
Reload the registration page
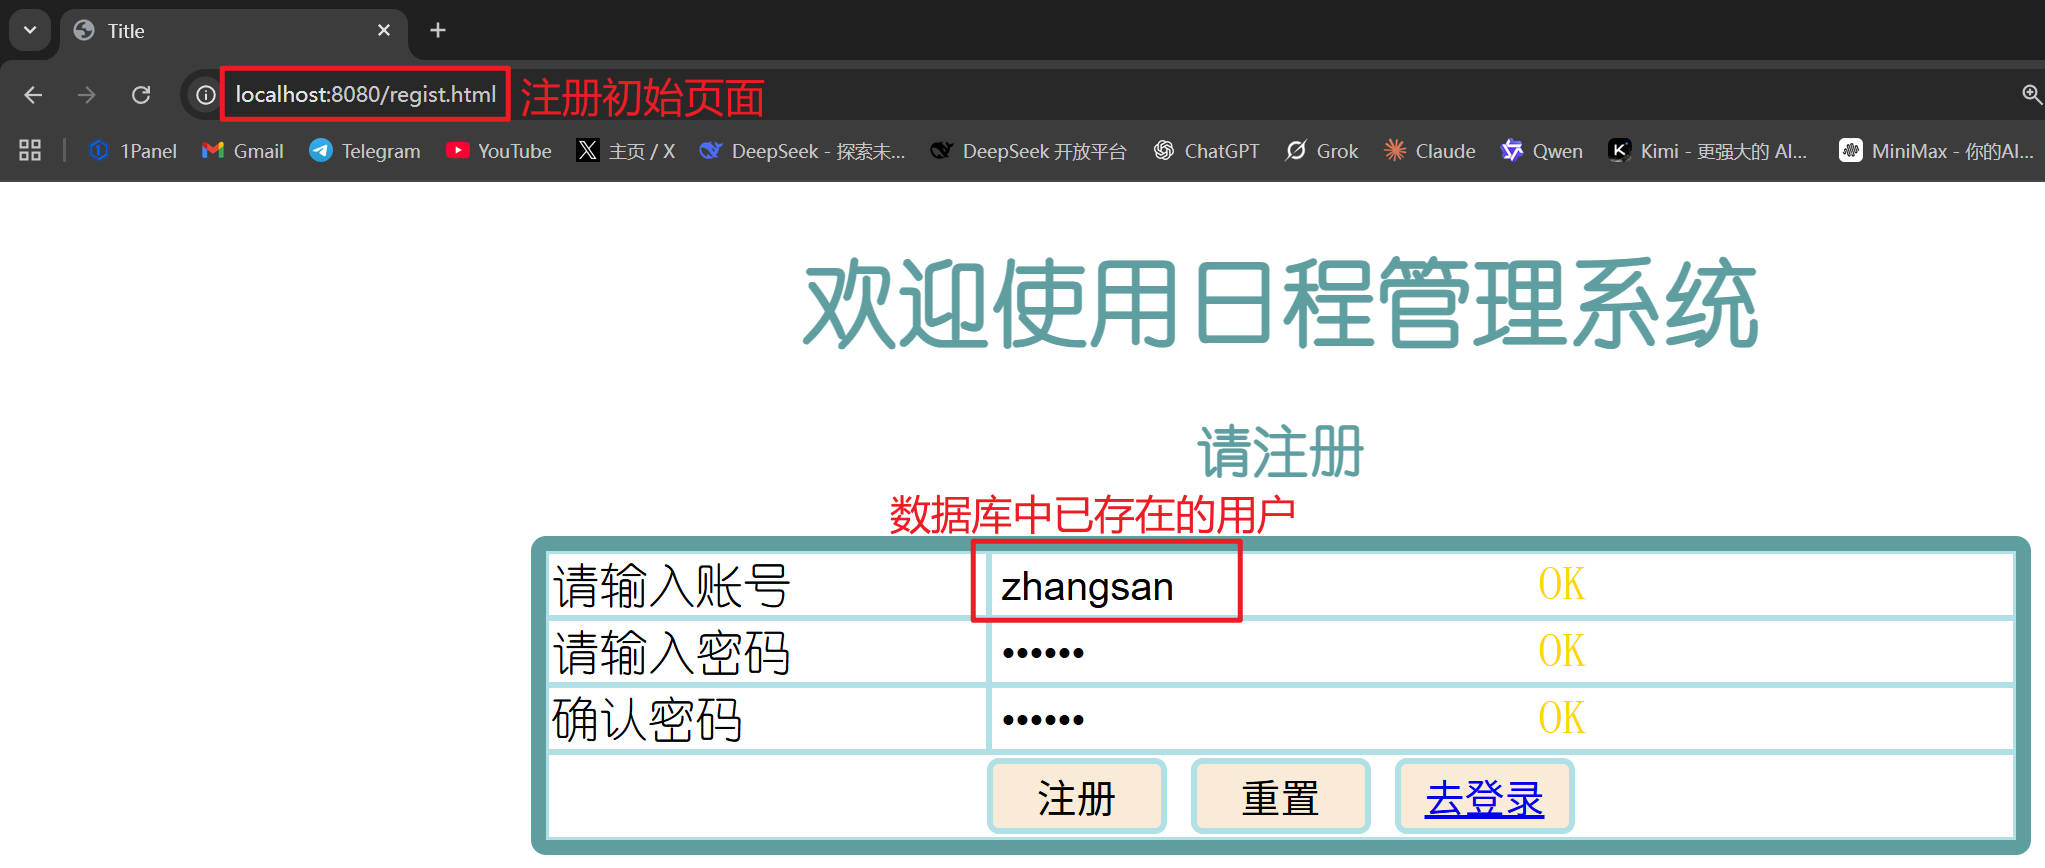pos(141,95)
